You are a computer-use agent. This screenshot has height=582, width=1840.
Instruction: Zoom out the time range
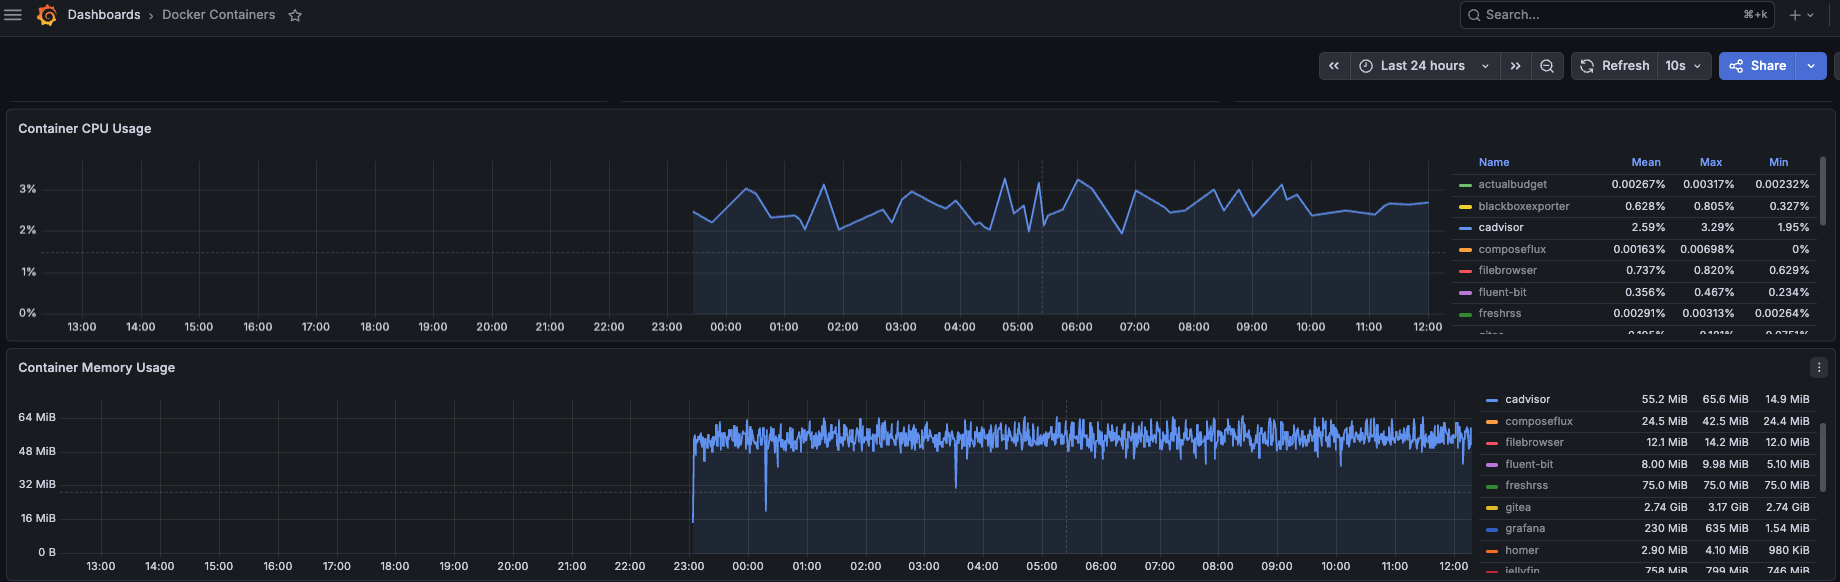tap(1547, 66)
